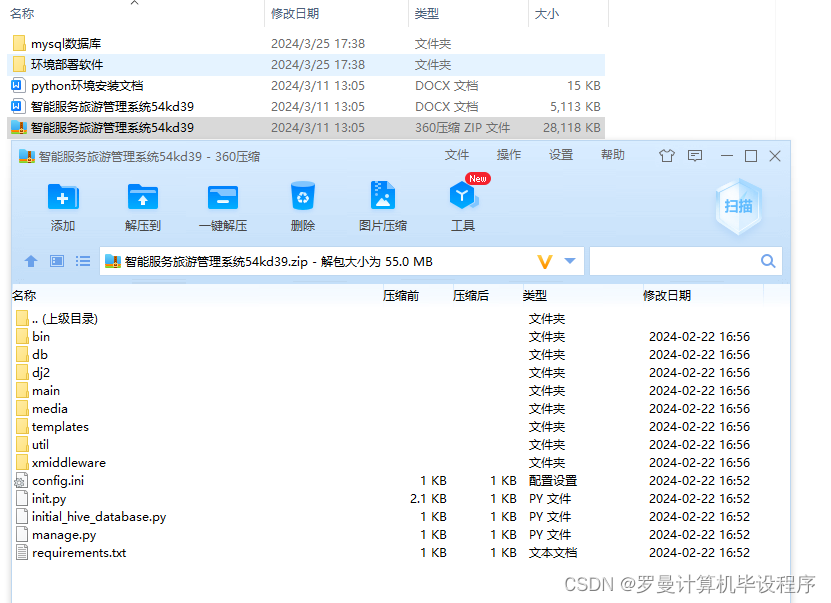Click the 扫描 (Scan) icon on the right
Viewport: 831px width, 603px height.
(738, 207)
